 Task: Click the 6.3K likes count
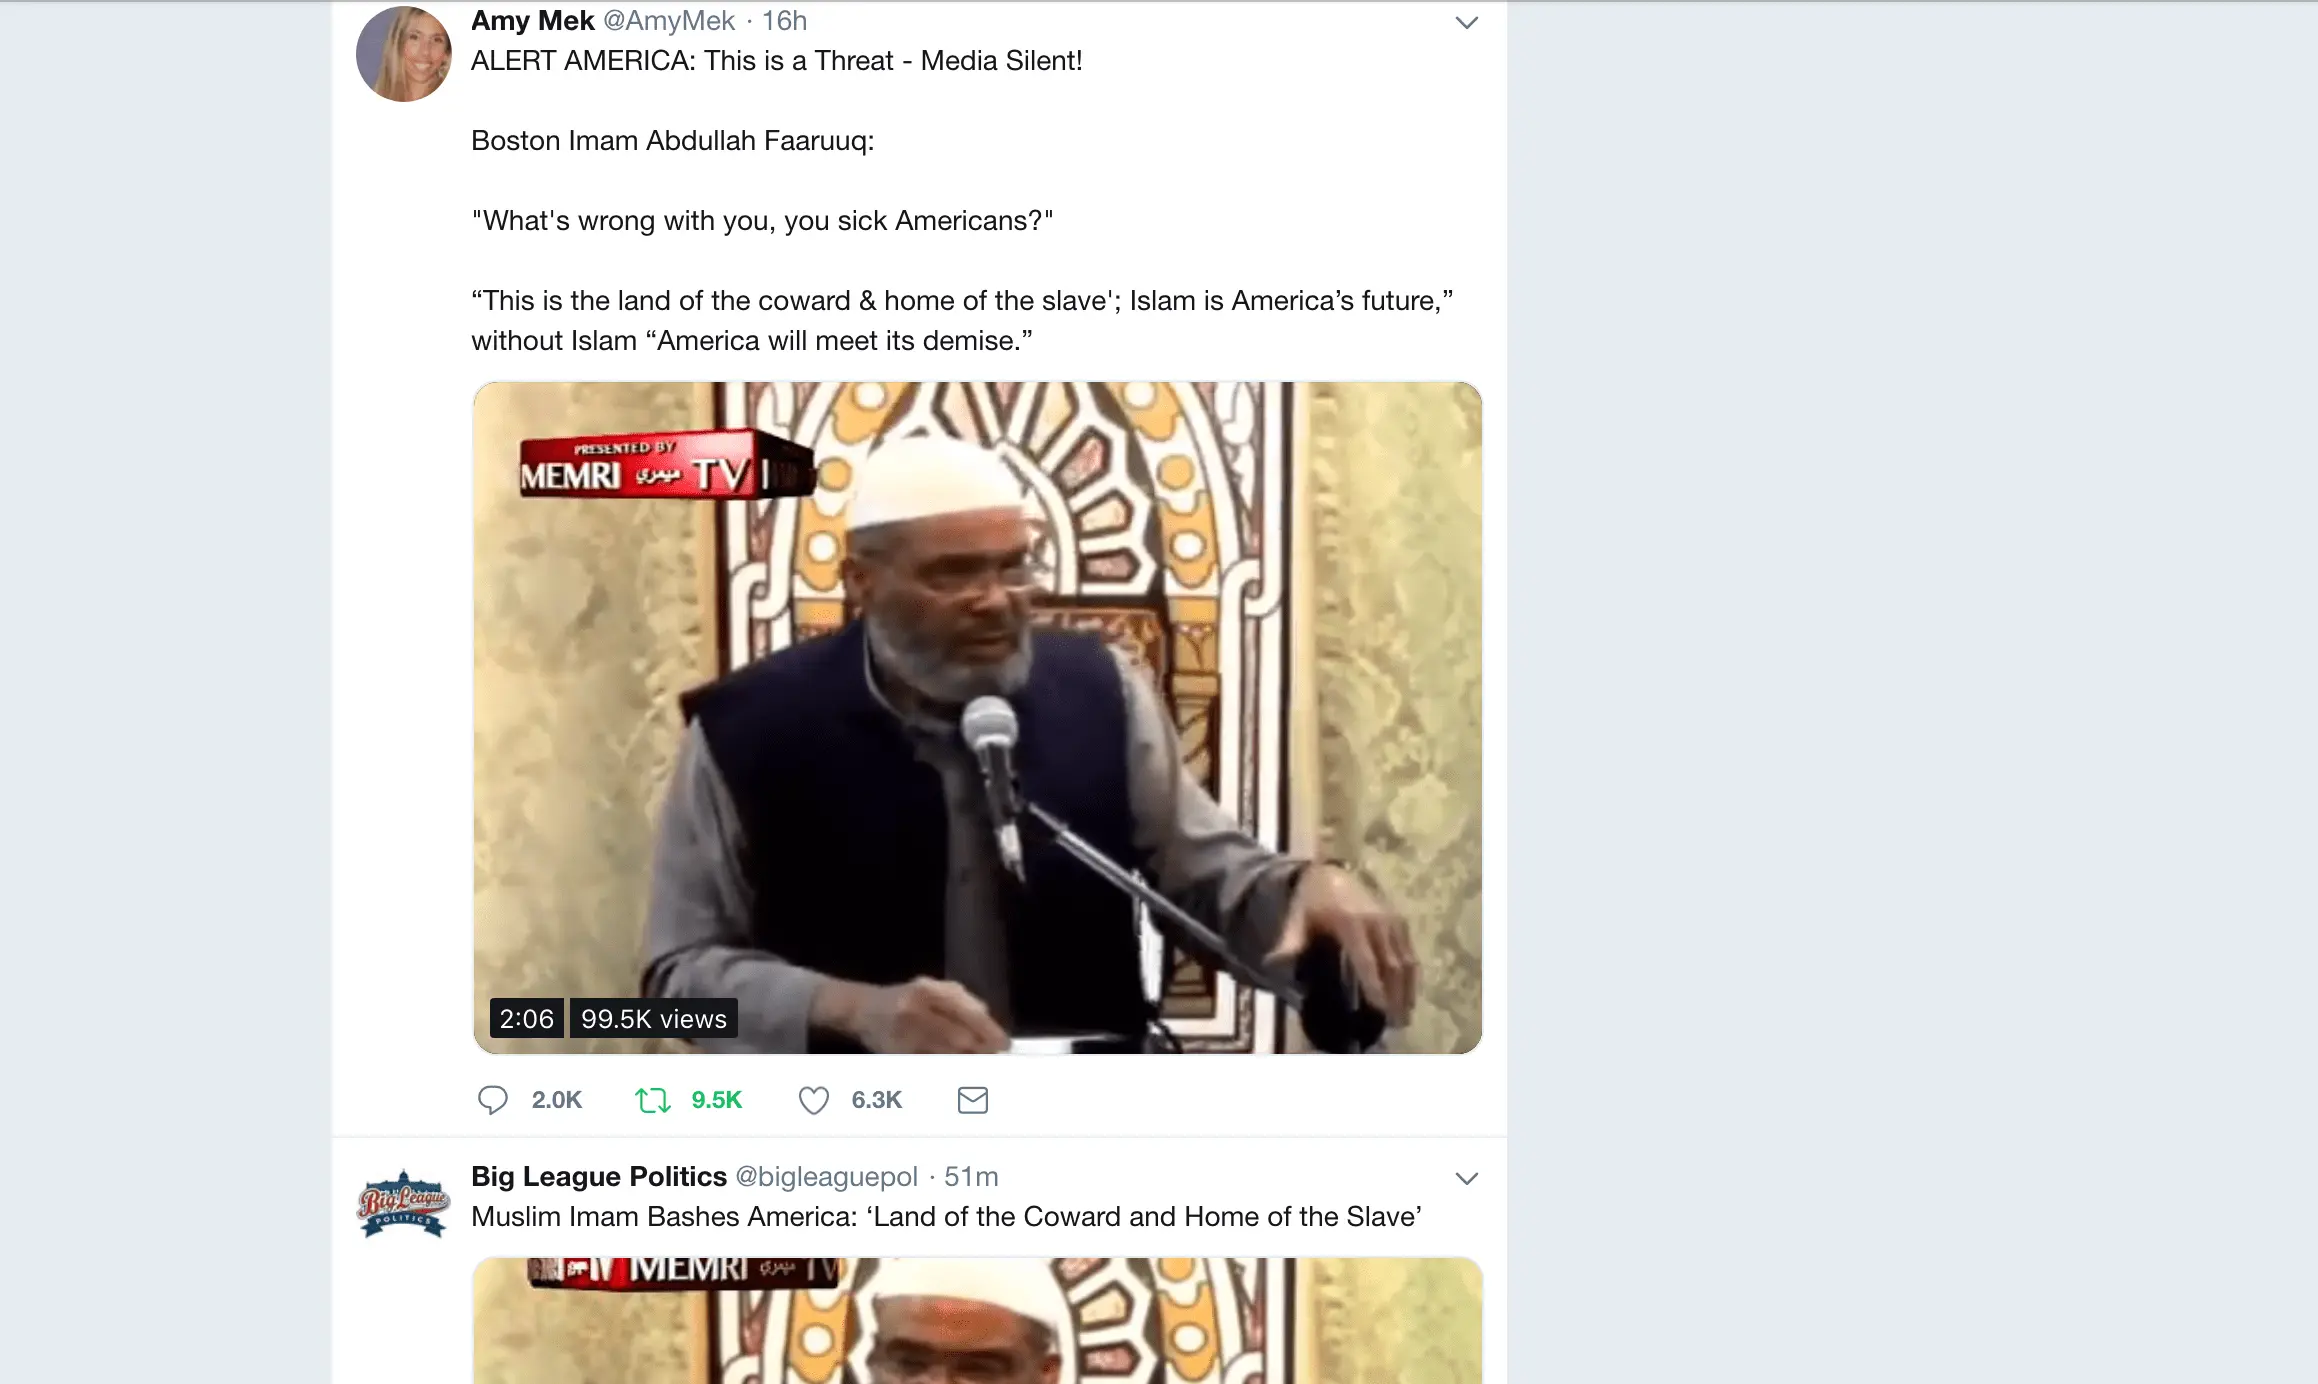tap(877, 1100)
